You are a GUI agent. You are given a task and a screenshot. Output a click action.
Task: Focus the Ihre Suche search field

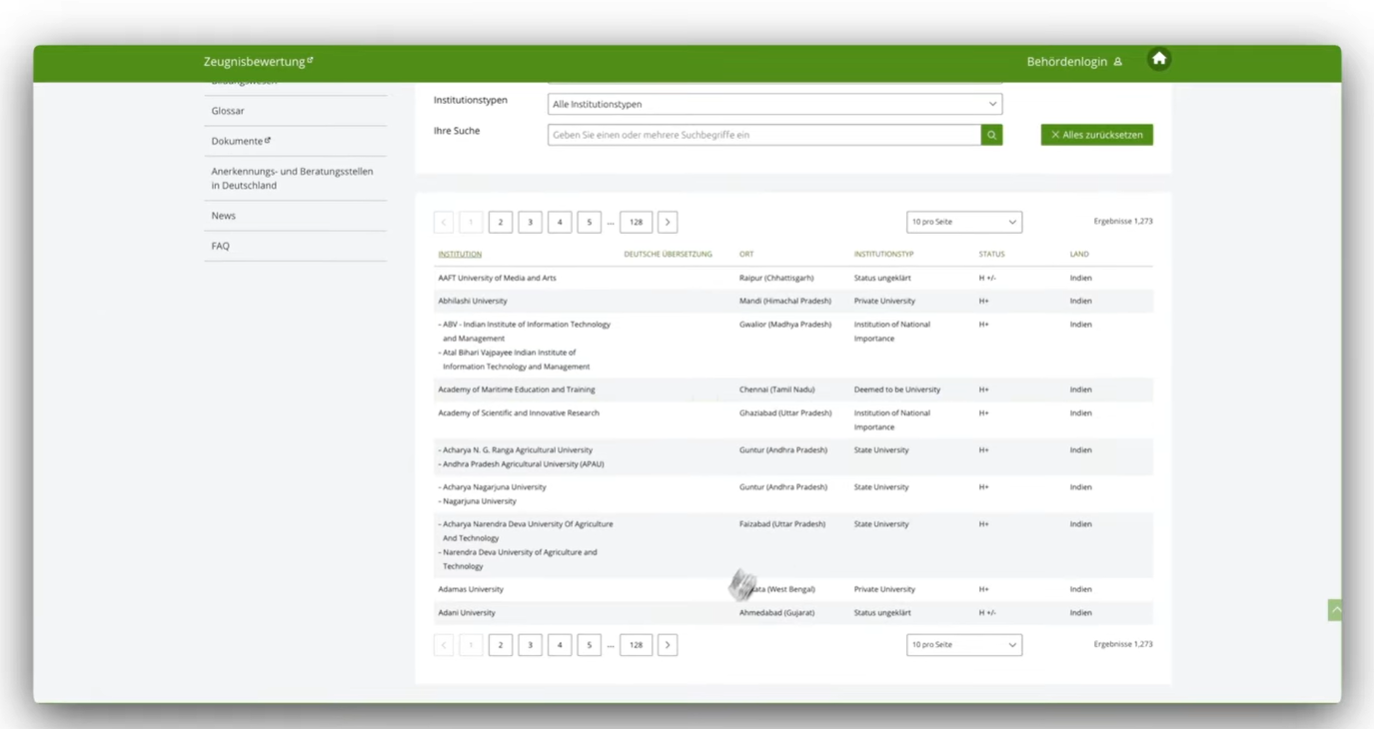[764, 135]
